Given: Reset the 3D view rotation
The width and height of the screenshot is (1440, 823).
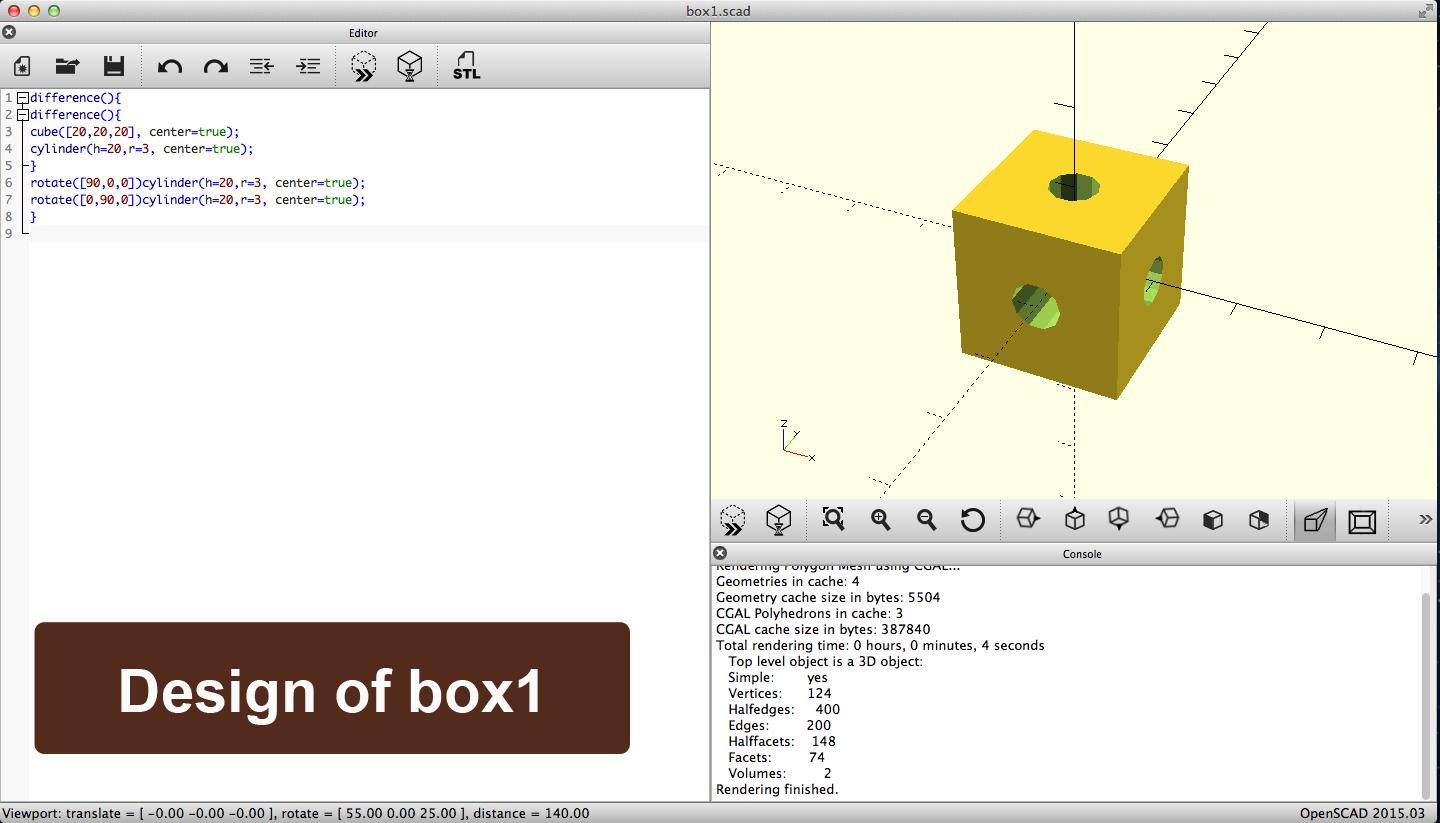Looking at the screenshot, I should click(x=972, y=520).
